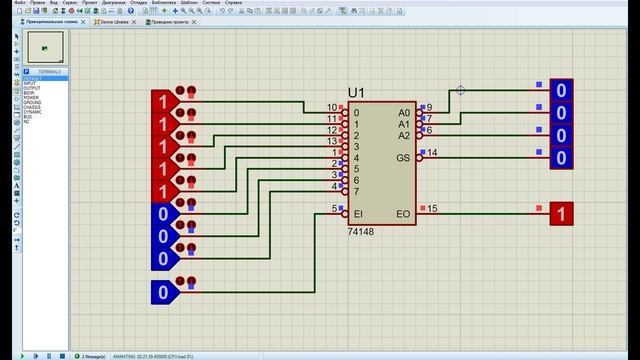This screenshot has width=640, height=360.
Task: Toggle logic state wired to input 6
Action: click(165, 236)
